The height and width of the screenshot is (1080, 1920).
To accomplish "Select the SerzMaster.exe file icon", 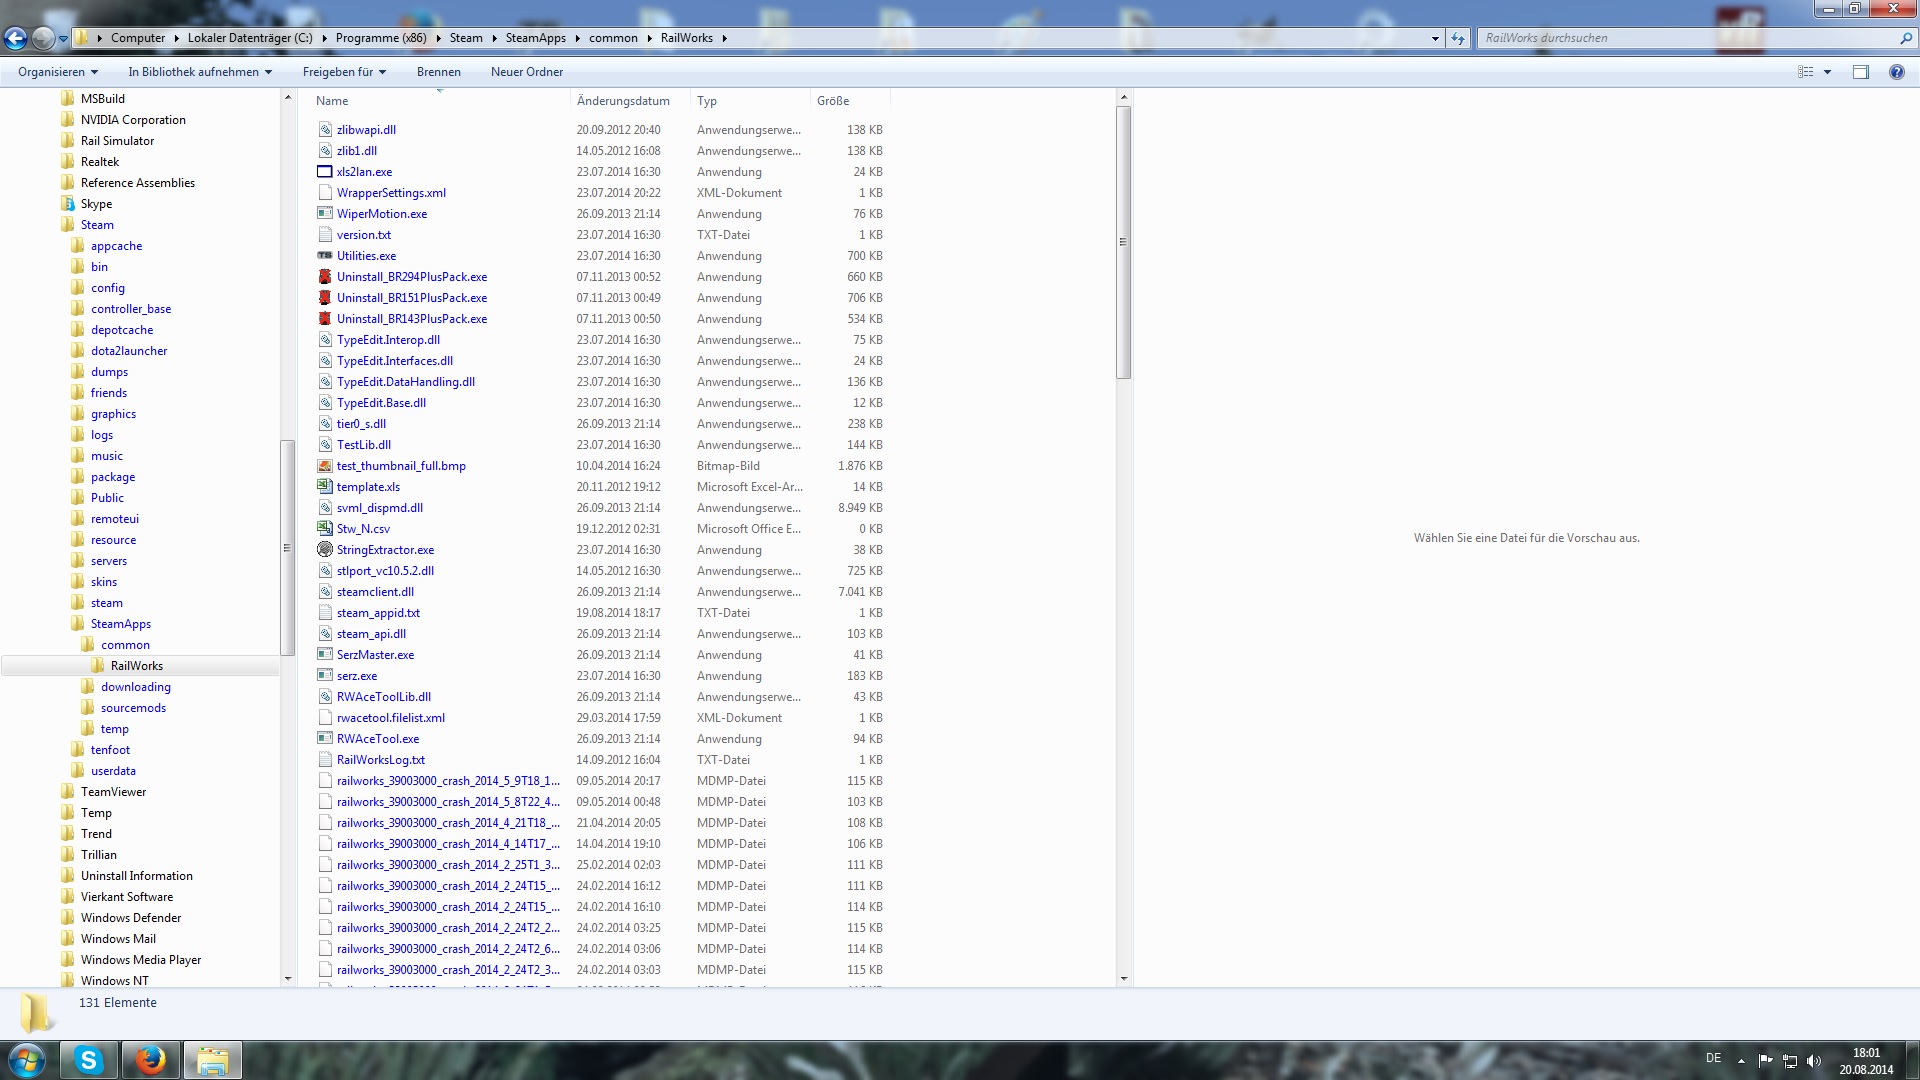I will pyautogui.click(x=325, y=655).
